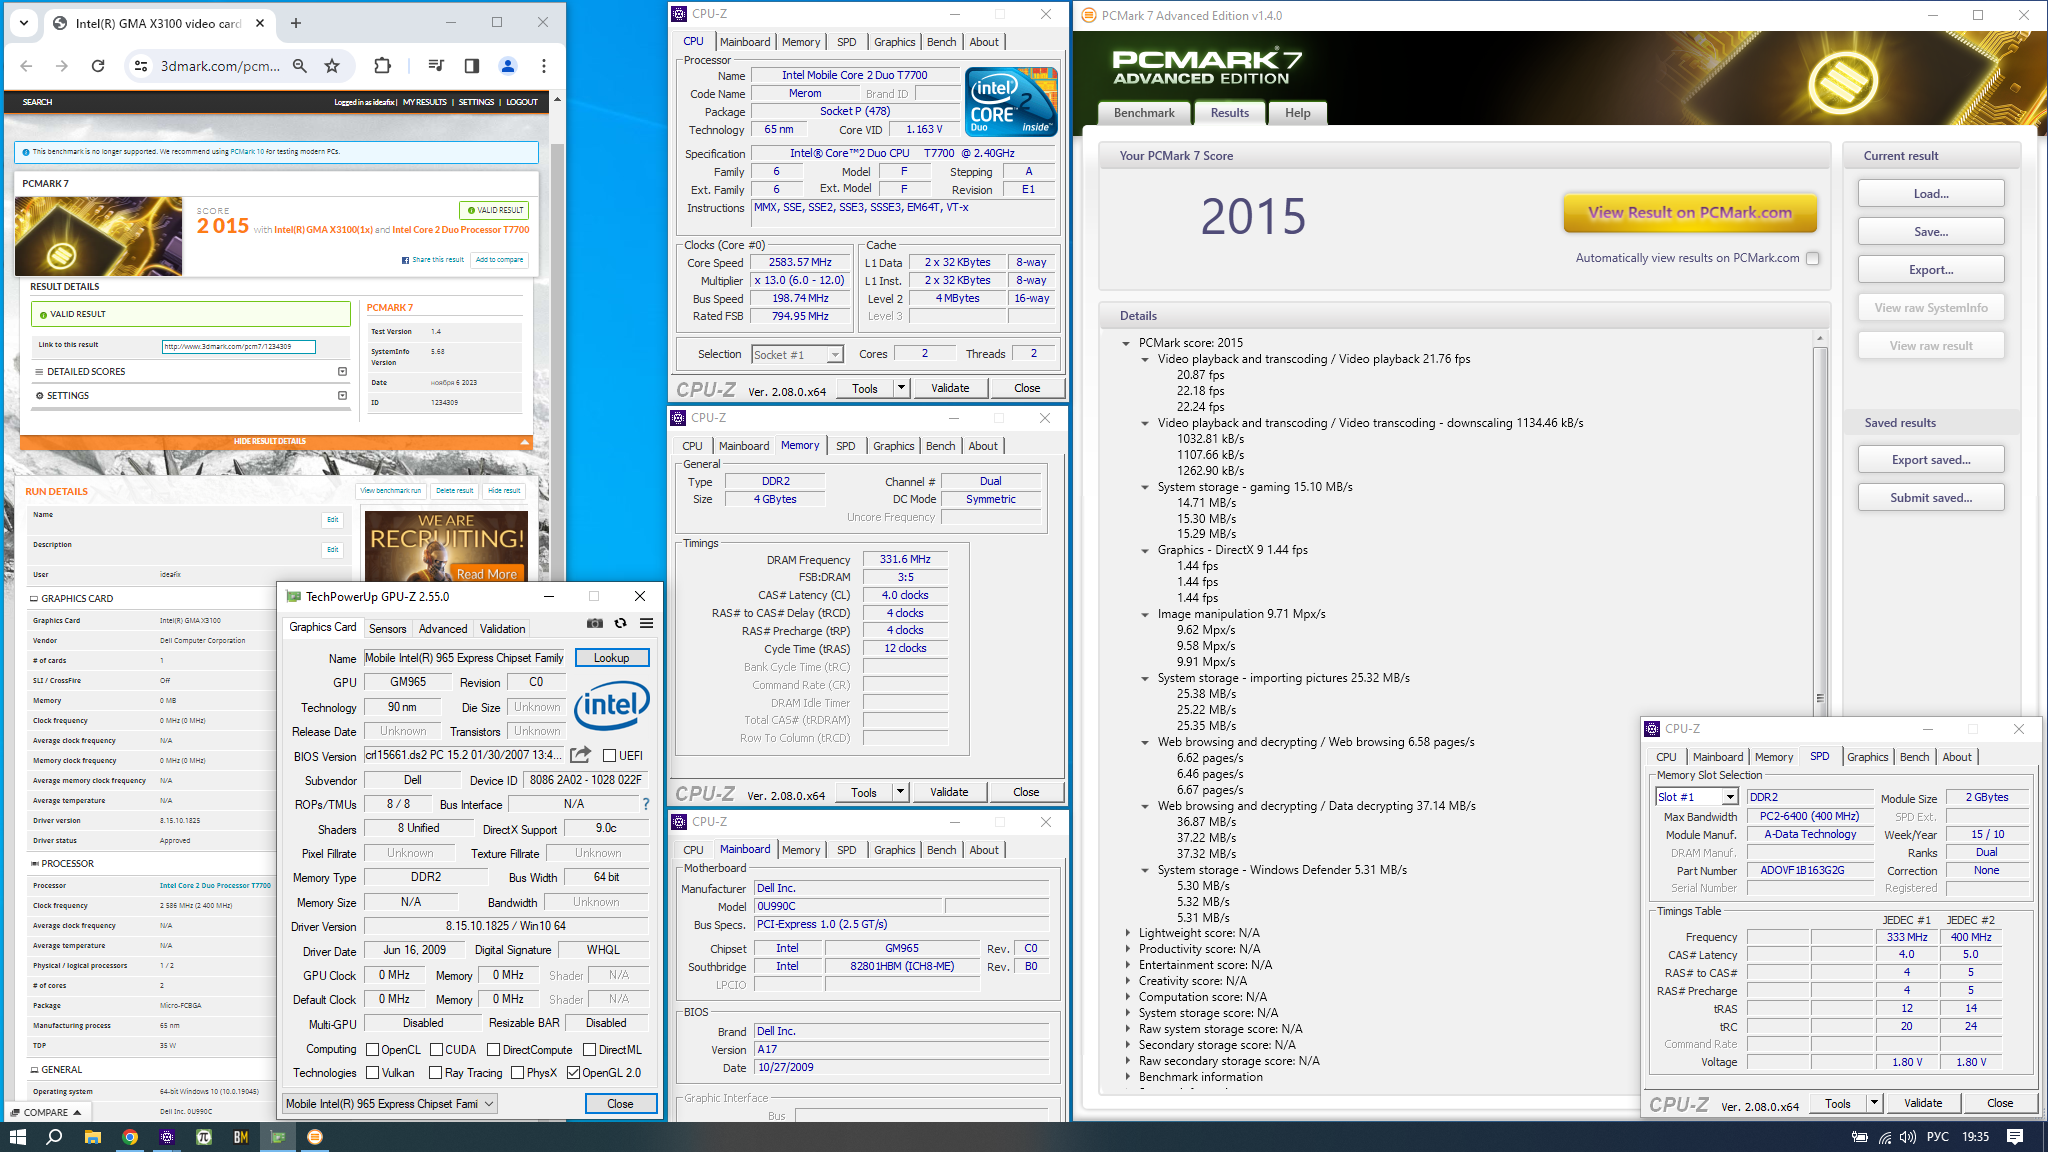The width and height of the screenshot is (2048, 1152).
Task: Expand SETTINGS section on the 3DMark page
Action: [342, 395]
